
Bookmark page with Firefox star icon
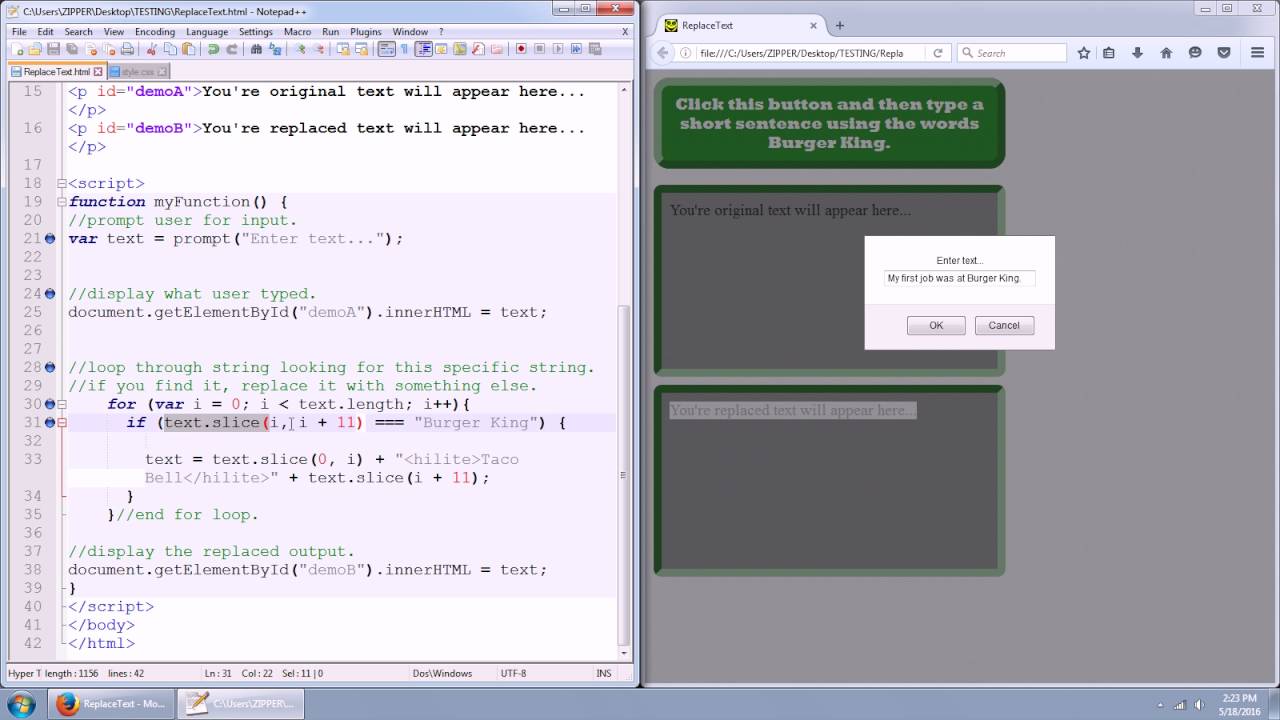[x=1084, y=53]
